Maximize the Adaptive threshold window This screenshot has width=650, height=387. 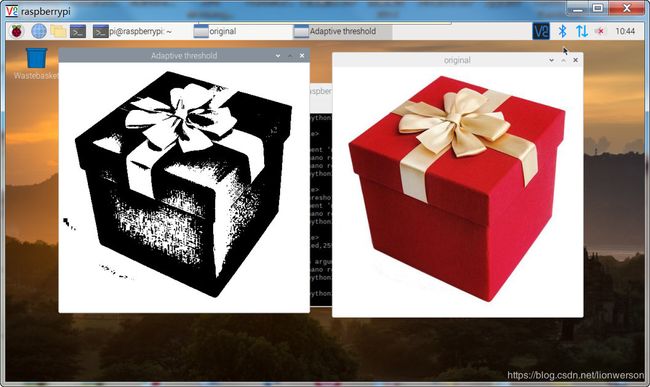click(x=290, y=56)
